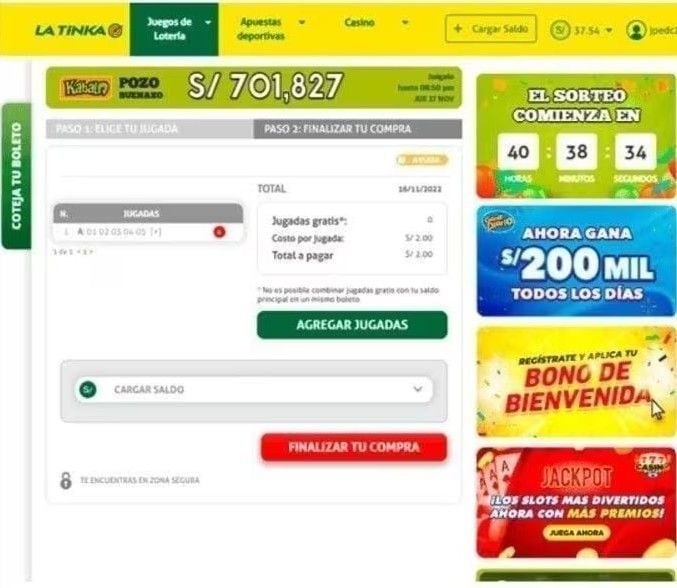Viewport: 677px width, 588px height.
Task: Click the red Finalizar tu compra button
Action: pos(354,447)
